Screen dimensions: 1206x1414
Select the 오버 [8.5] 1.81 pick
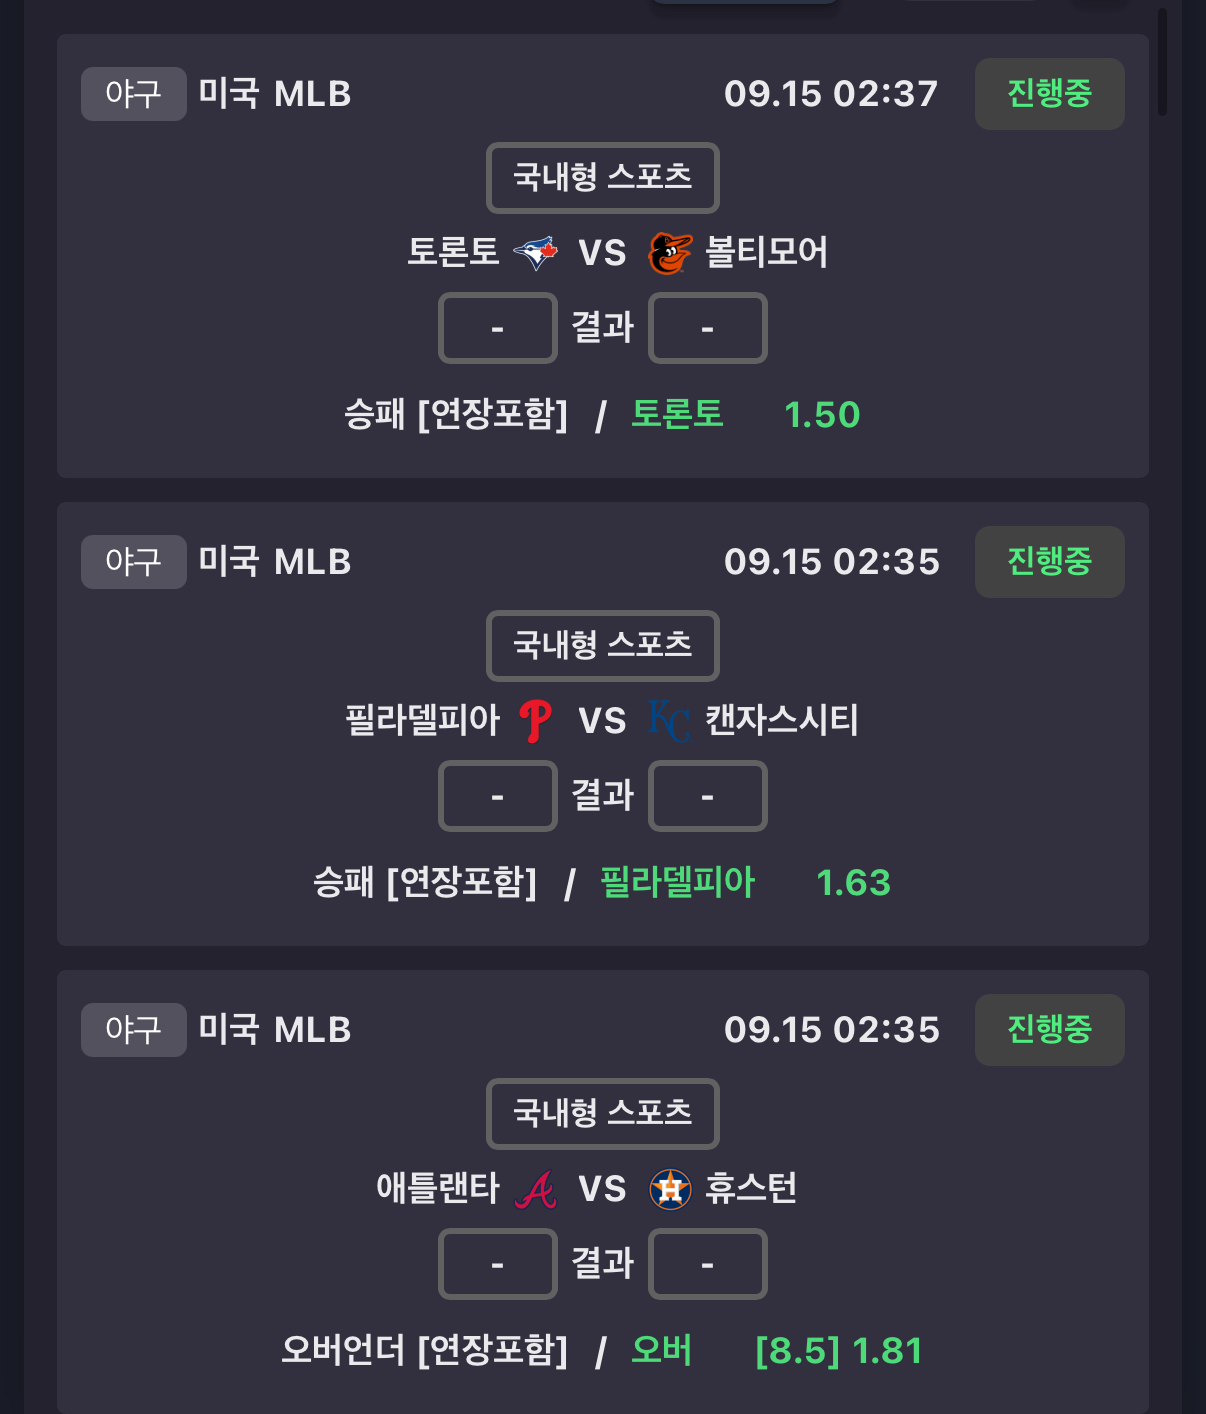[777, 1351]
